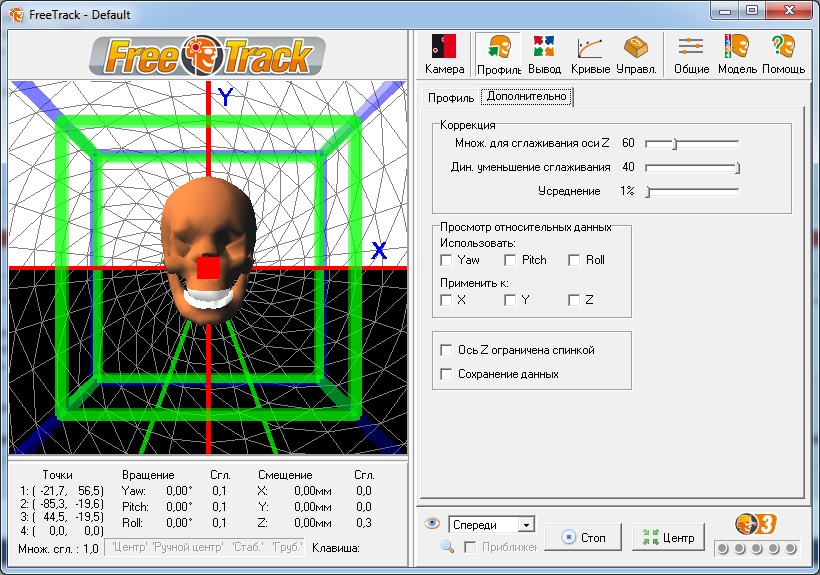Click the Yaw rotation value 0,00°
Image resolution: width=820 pixels, height=575 pixels.
(179, 491)
